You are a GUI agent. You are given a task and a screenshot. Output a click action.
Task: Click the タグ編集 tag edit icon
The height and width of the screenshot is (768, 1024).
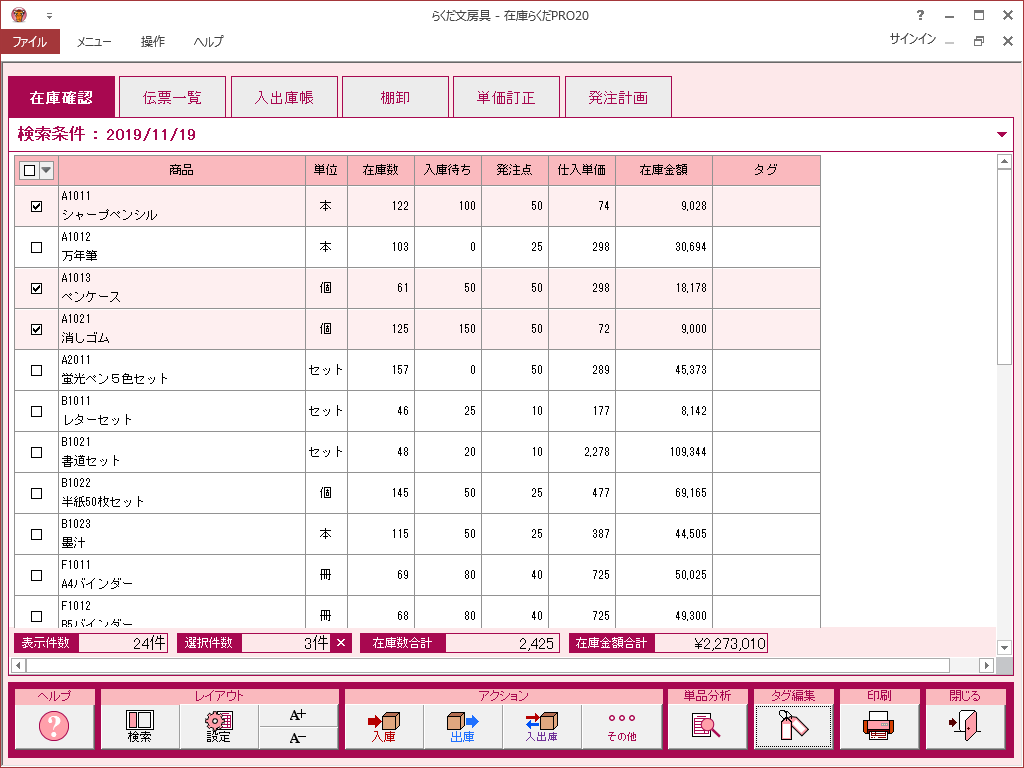[x=793, y=727]
